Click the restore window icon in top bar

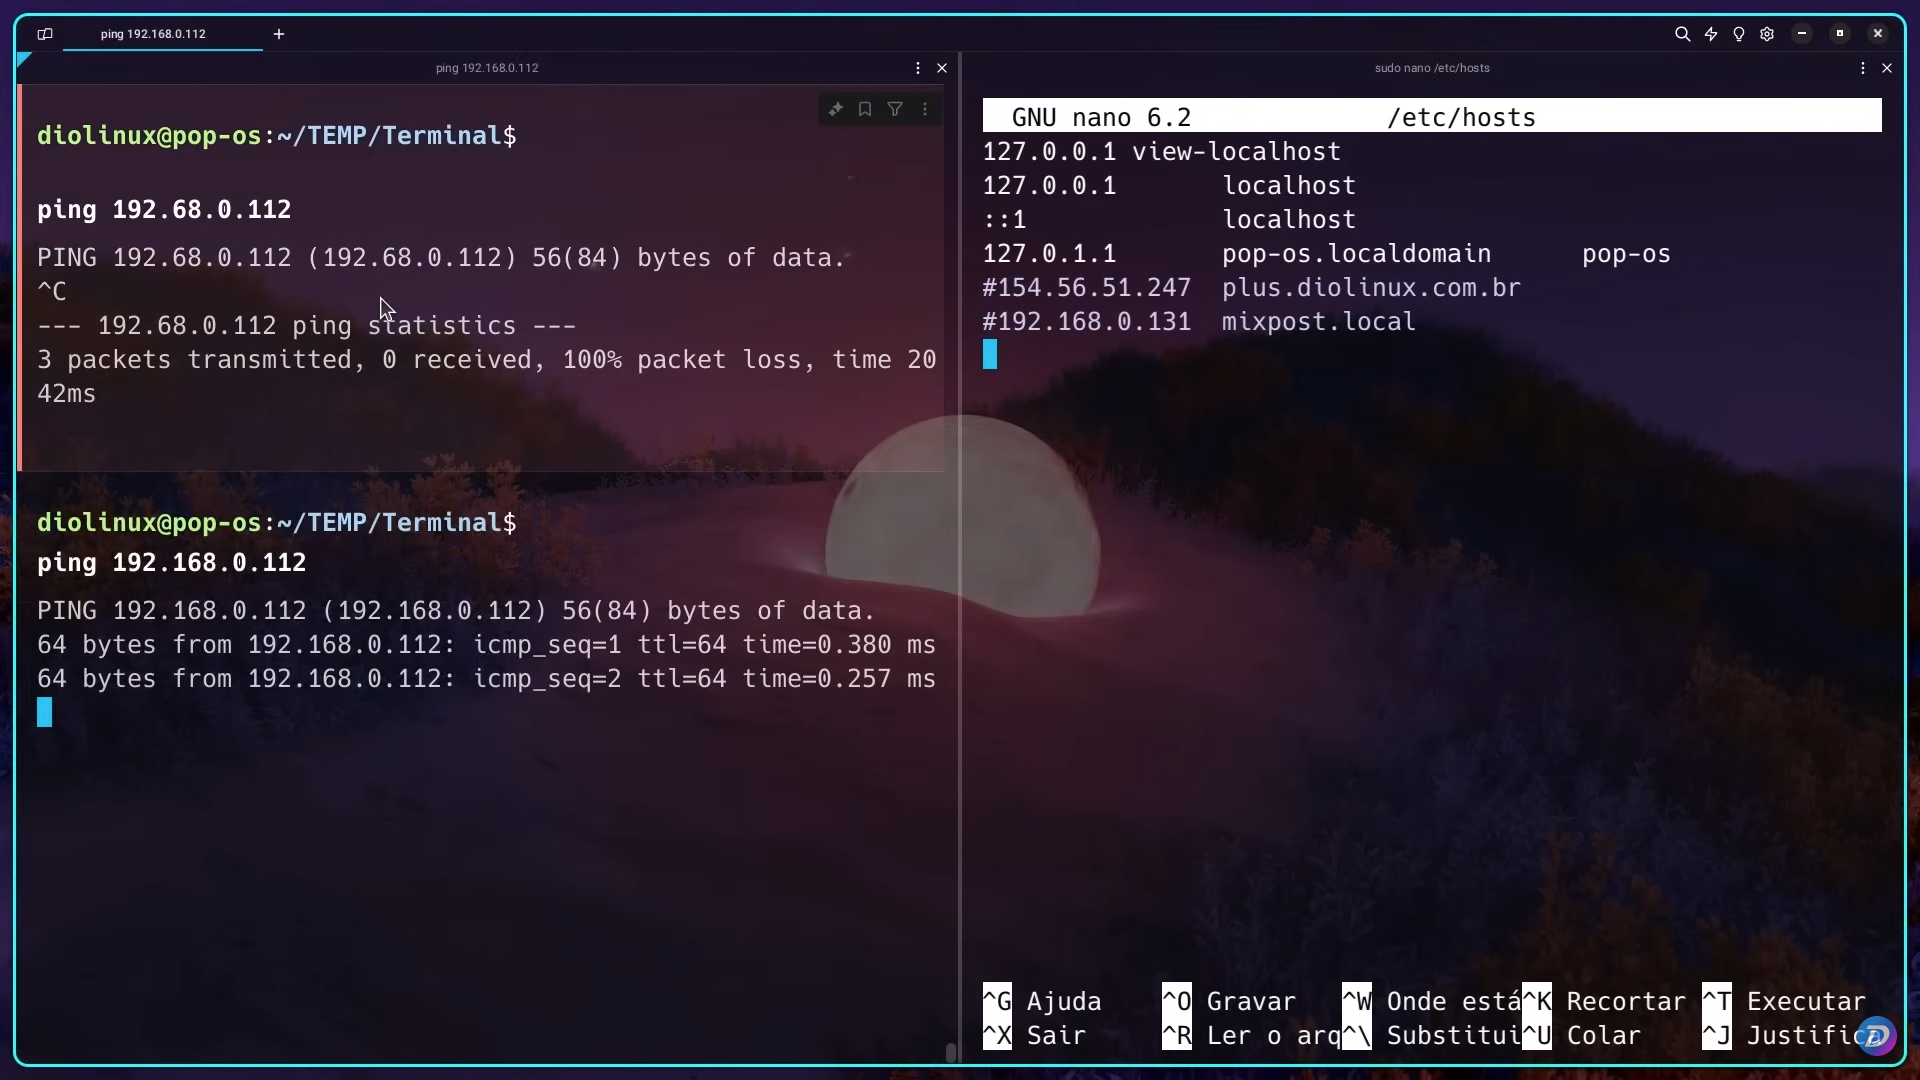coord(1839,33)
